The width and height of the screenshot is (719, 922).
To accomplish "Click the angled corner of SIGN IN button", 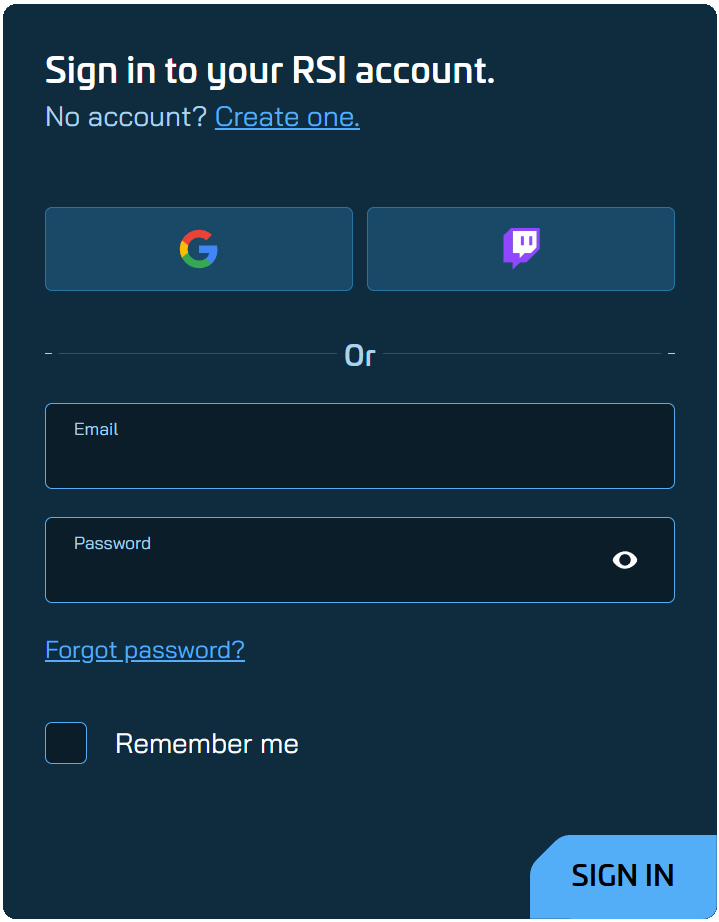I will point(543,849).
